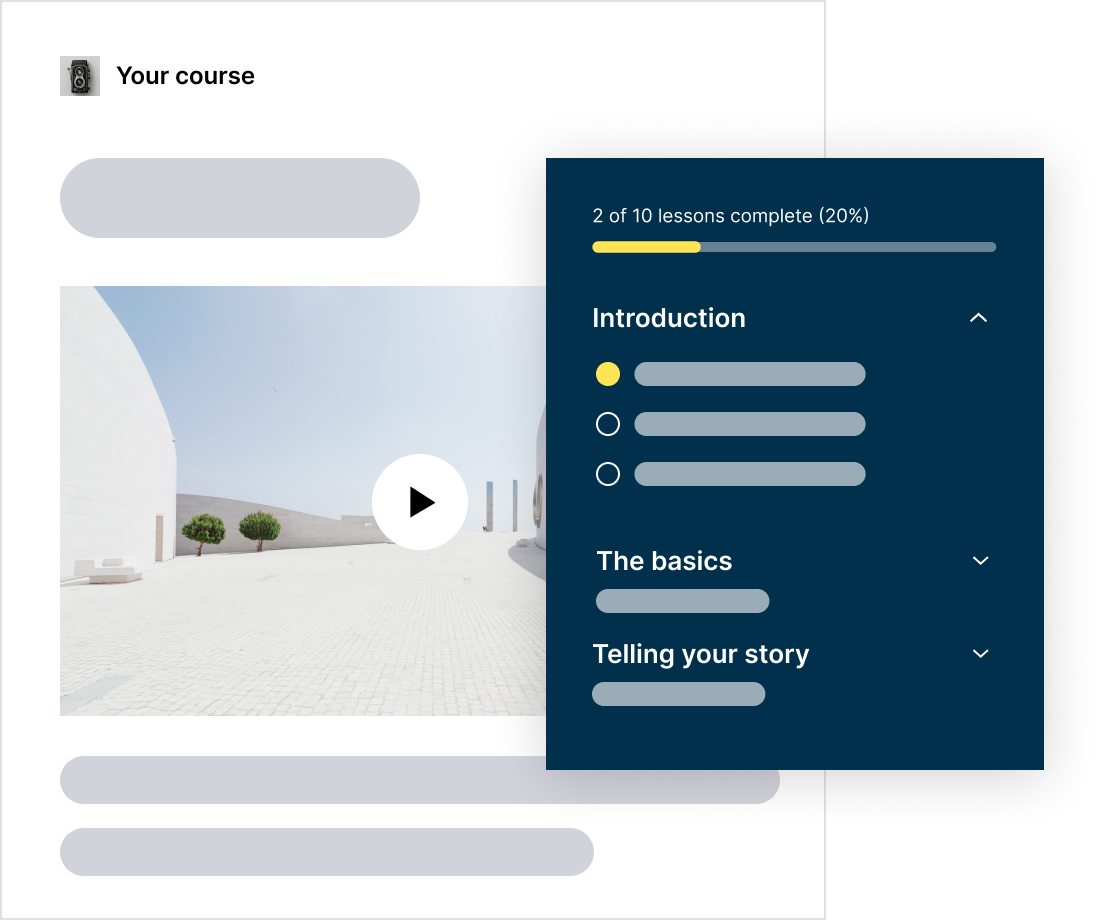Viewport: 1104px width, 920px height.
Task: Open The basics section title
Action: (x=663, y=560)
